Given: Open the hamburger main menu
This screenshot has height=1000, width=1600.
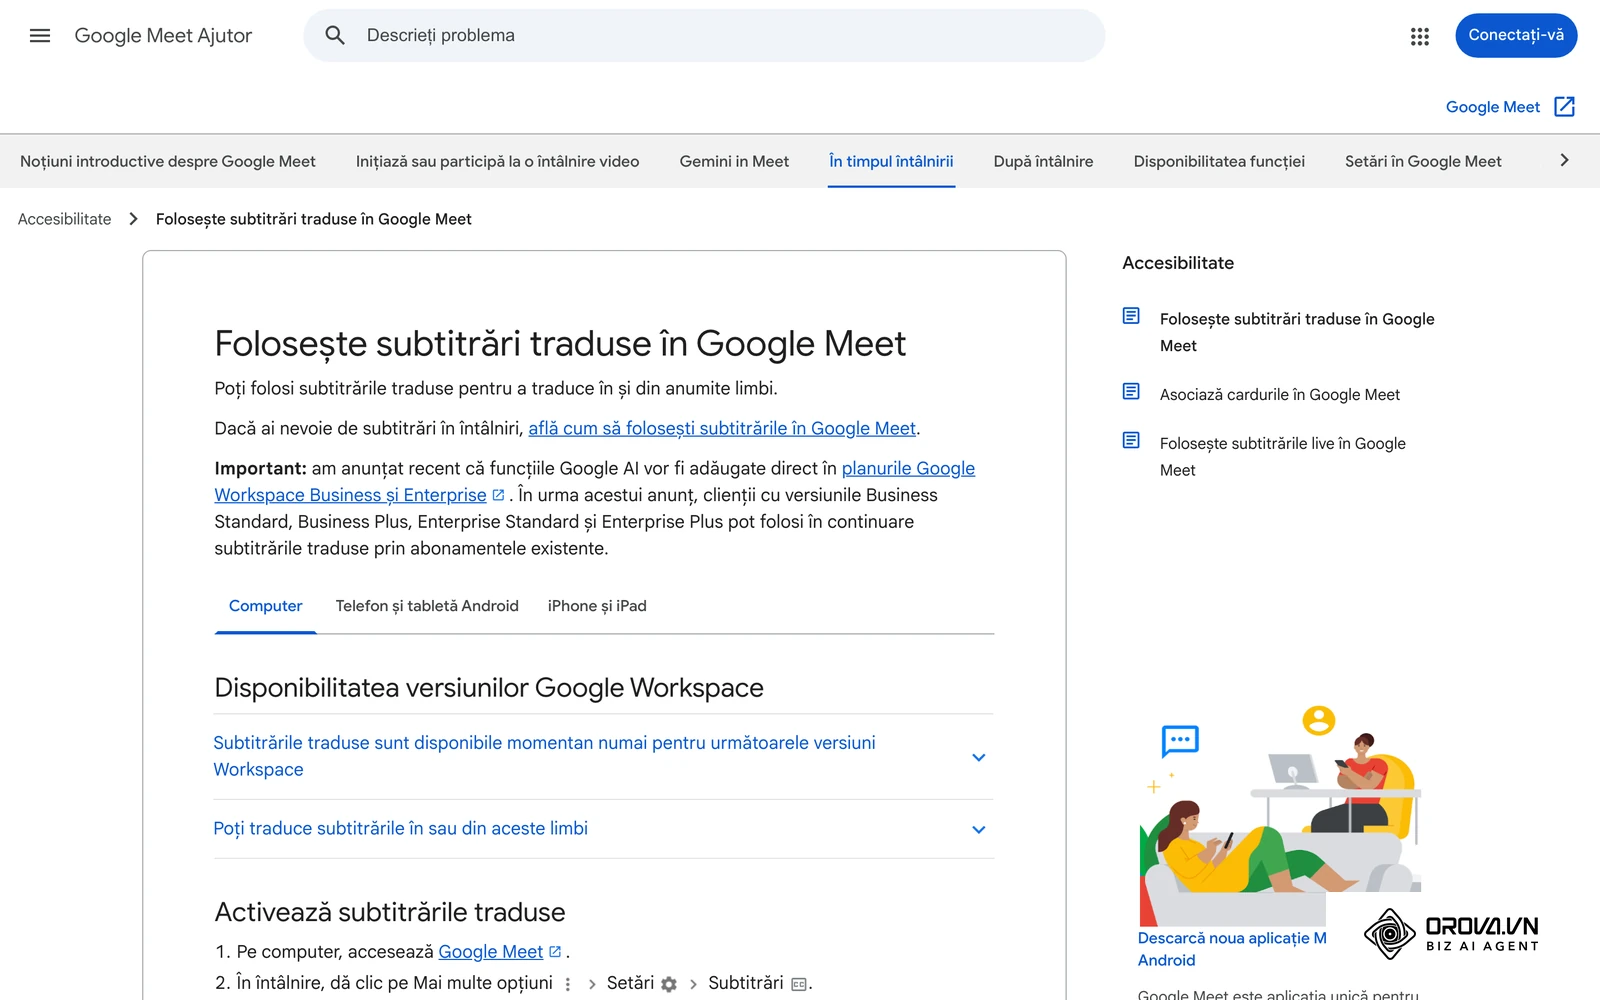Looking at the screenshot, I should point(40,36).
